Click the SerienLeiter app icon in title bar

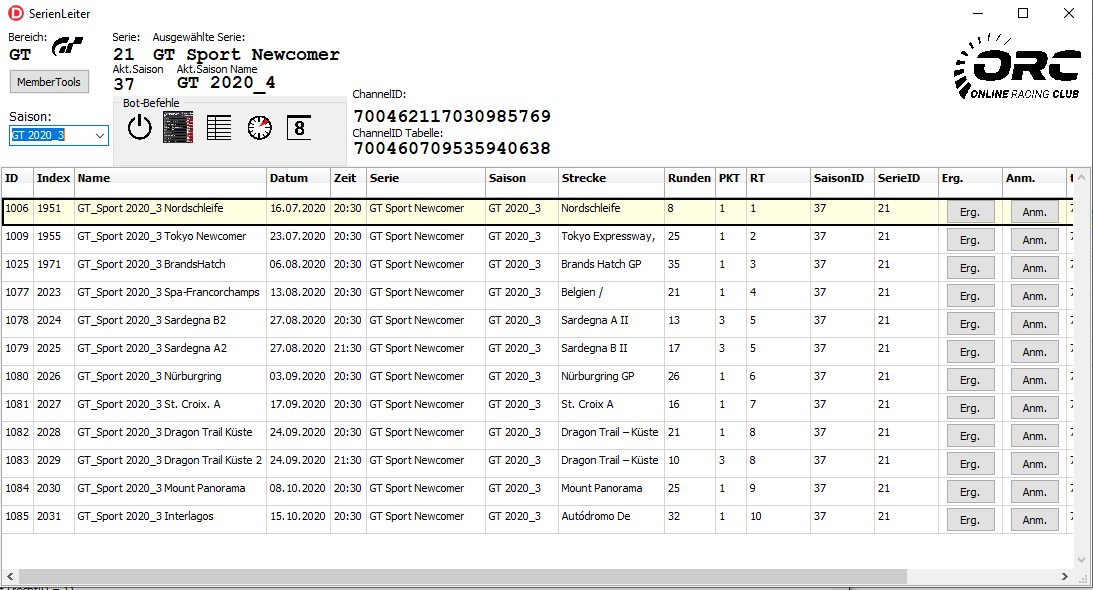click(14, 13)
